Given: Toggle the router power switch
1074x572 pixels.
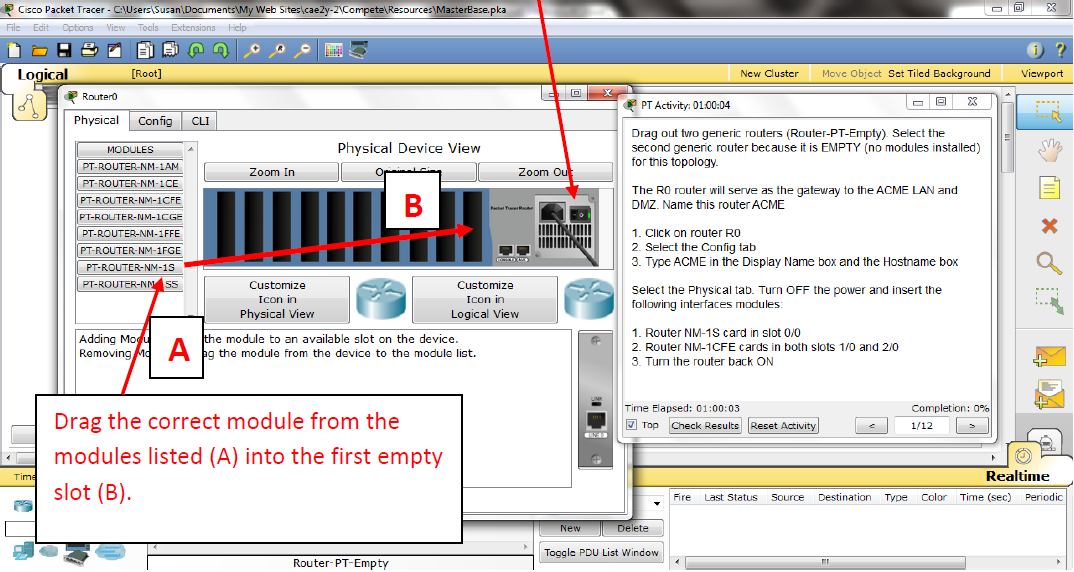Looking at the screenshot, I should click(582, 214).
